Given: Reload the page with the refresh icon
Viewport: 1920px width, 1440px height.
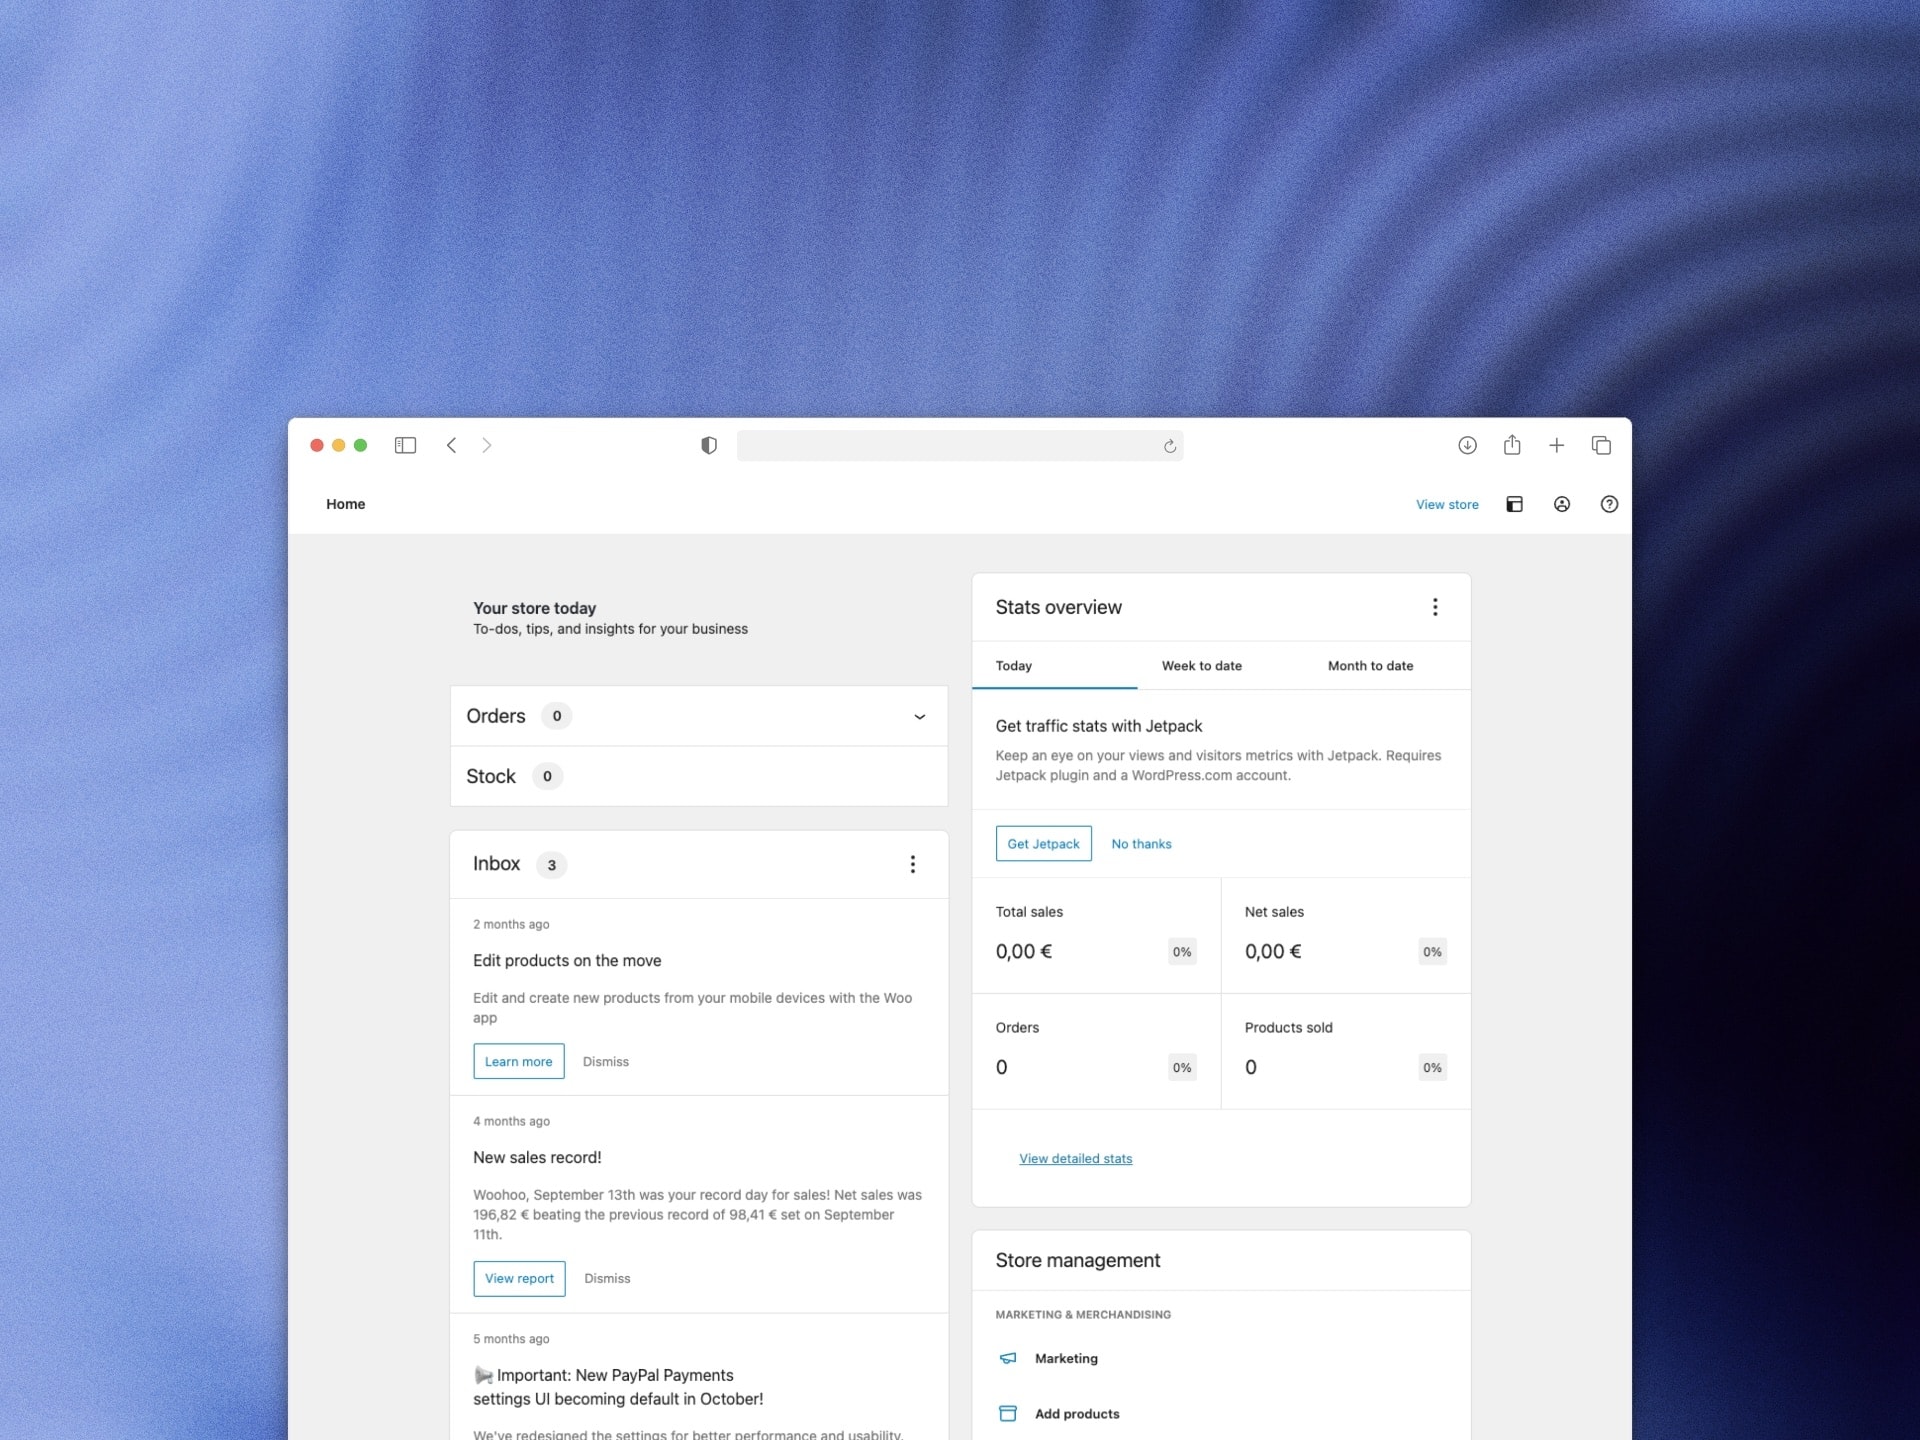Looking at the screenshot, I should coord(1169,446).
